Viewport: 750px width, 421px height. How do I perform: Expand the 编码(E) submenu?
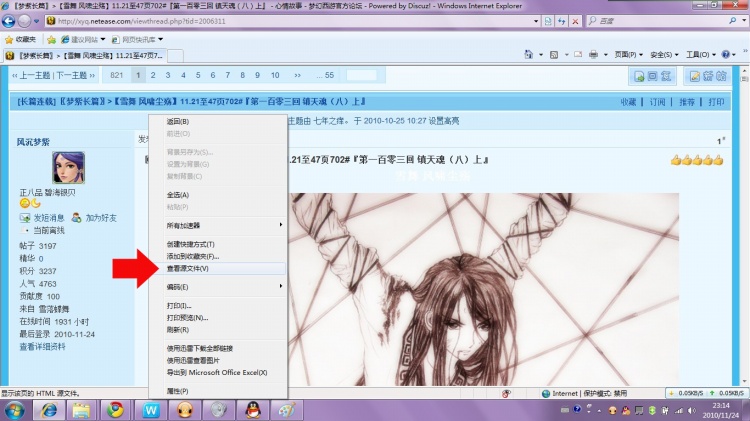pos(219,287)
